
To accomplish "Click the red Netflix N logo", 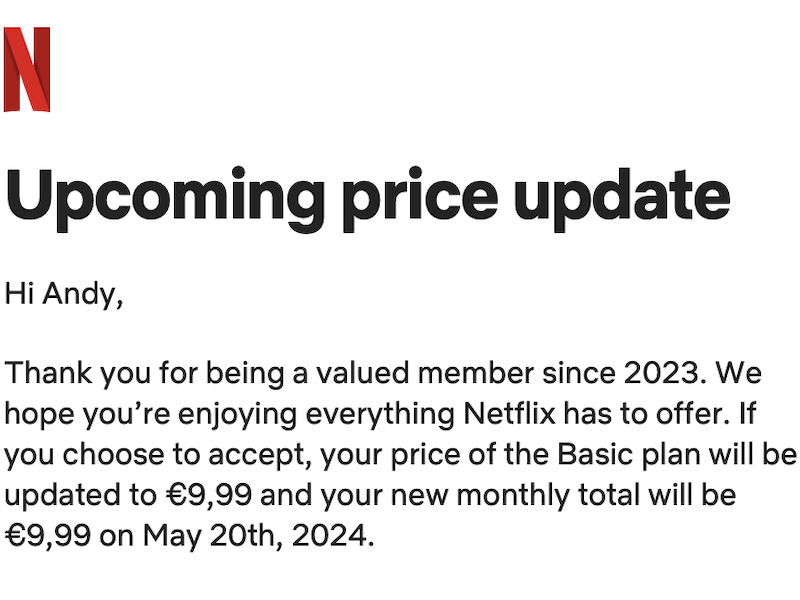I will [x=27, y=69].
